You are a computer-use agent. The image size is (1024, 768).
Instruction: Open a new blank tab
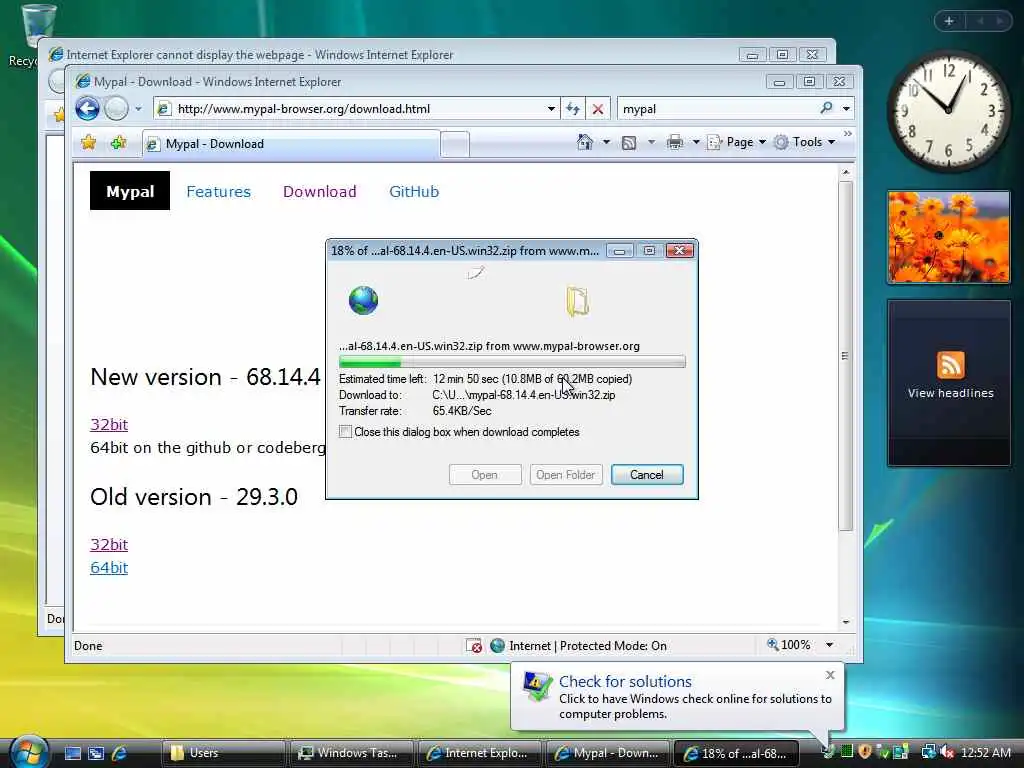(455, 144)
